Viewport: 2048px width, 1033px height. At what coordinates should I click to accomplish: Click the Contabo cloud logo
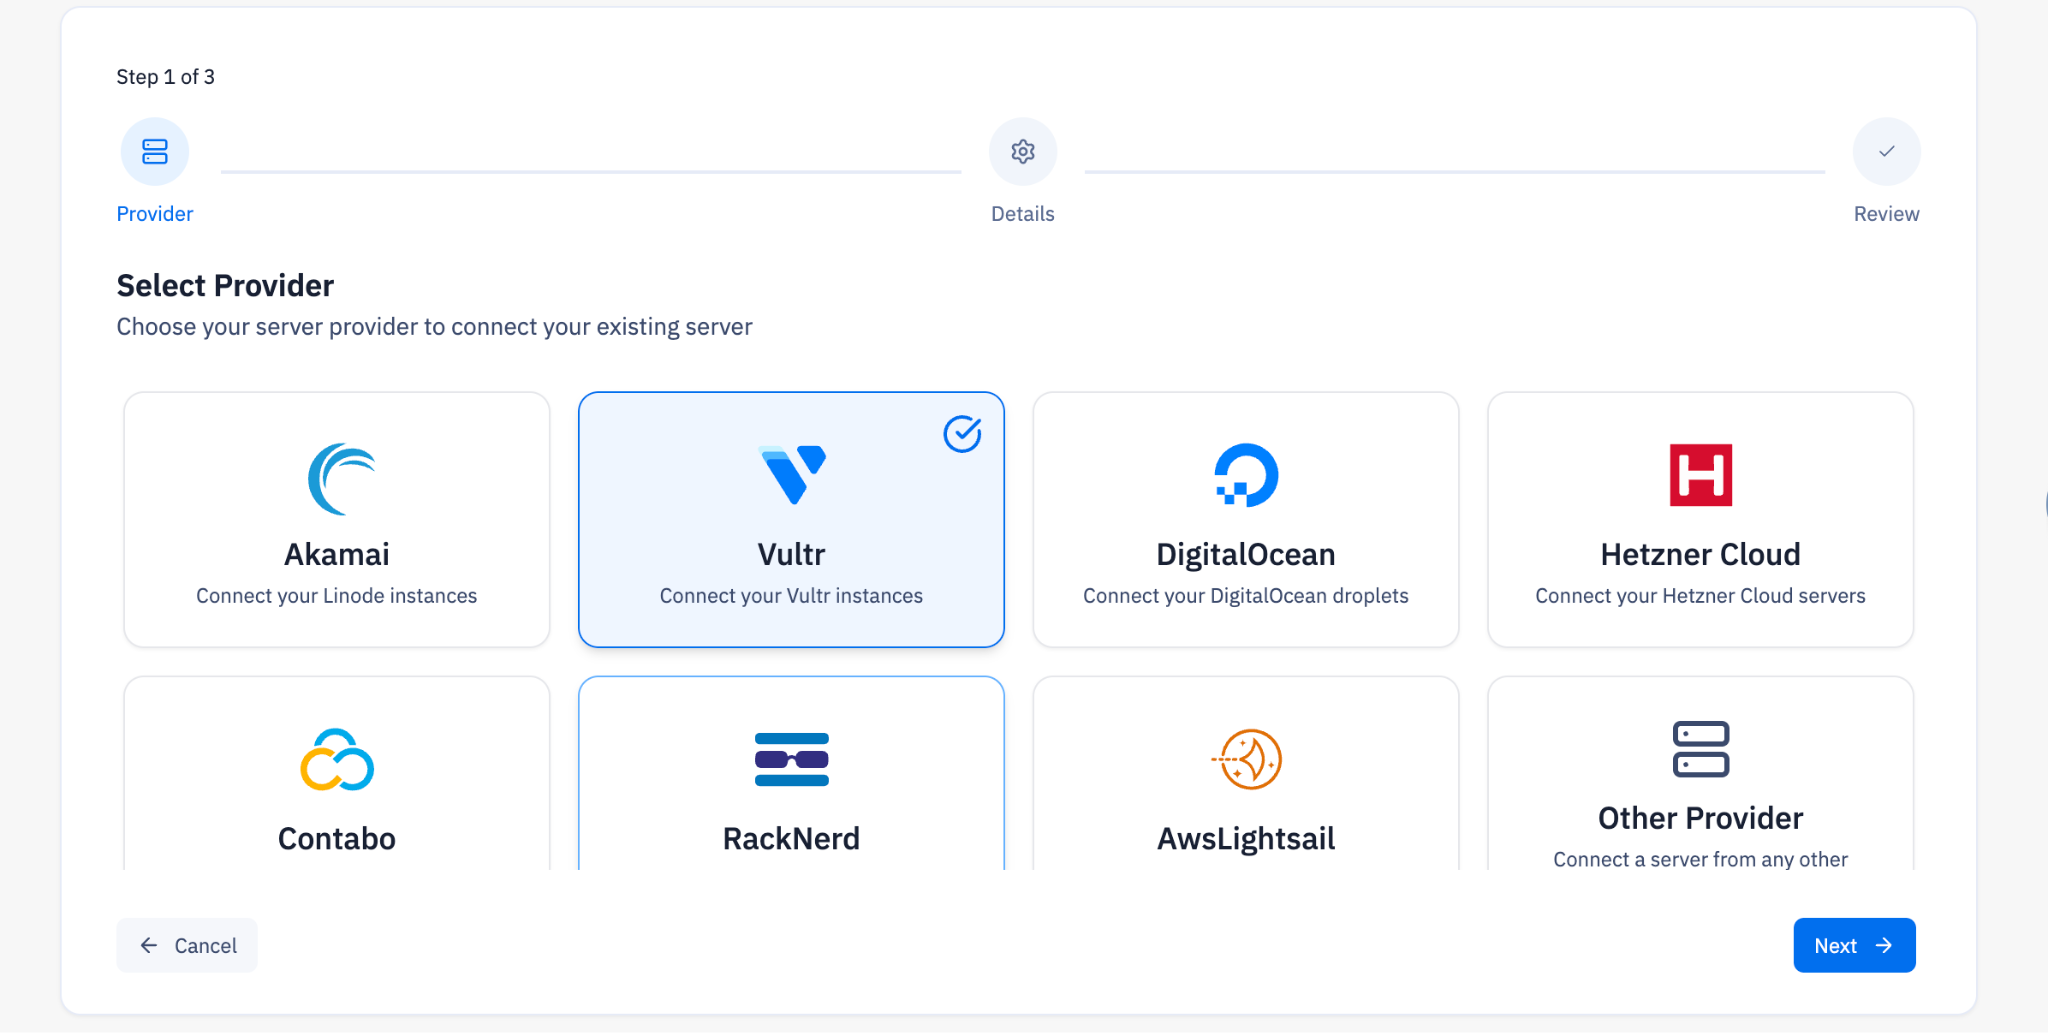[x=337, y=760]
